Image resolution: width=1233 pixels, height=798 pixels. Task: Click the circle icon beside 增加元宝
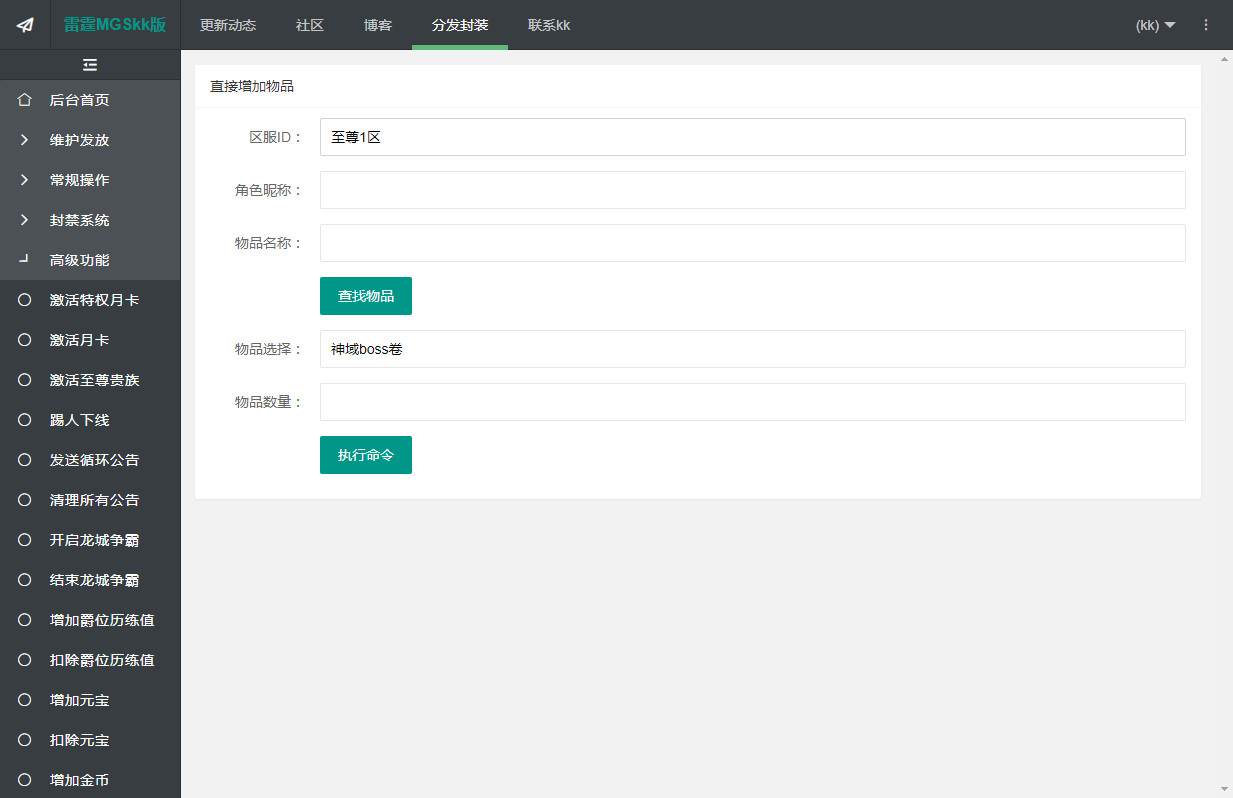(x=25, y=700)
